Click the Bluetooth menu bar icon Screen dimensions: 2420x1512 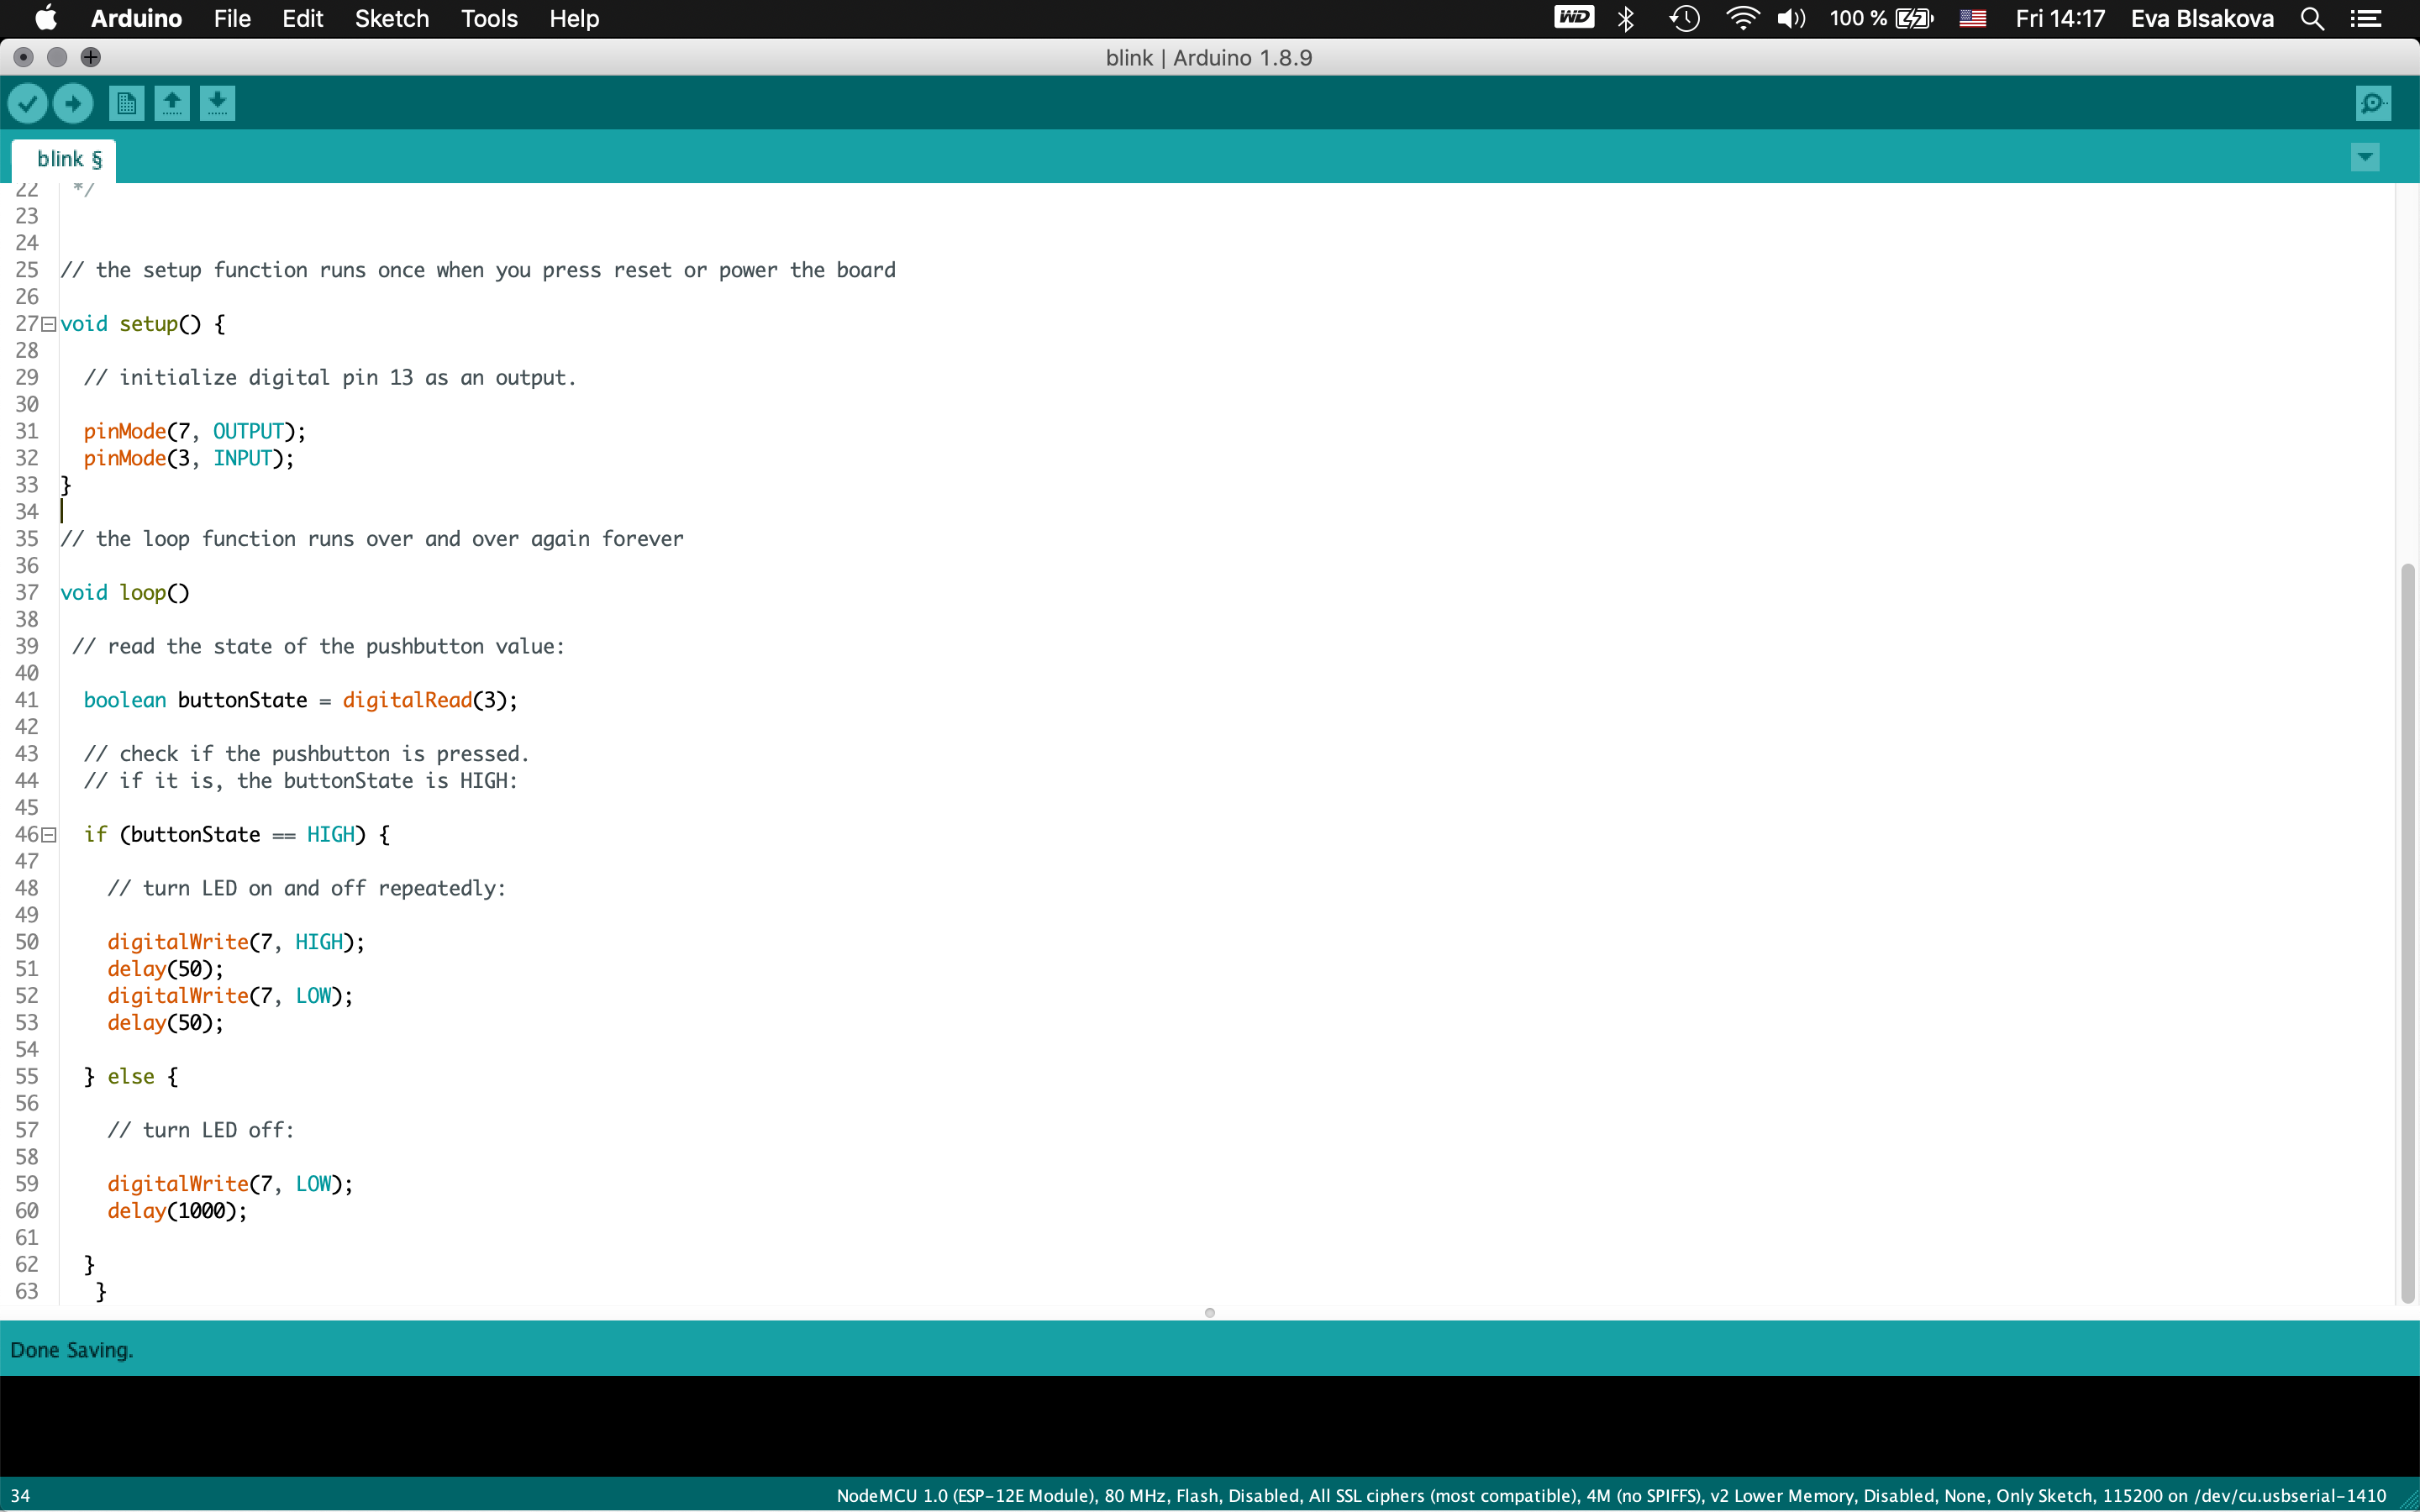1626,19
